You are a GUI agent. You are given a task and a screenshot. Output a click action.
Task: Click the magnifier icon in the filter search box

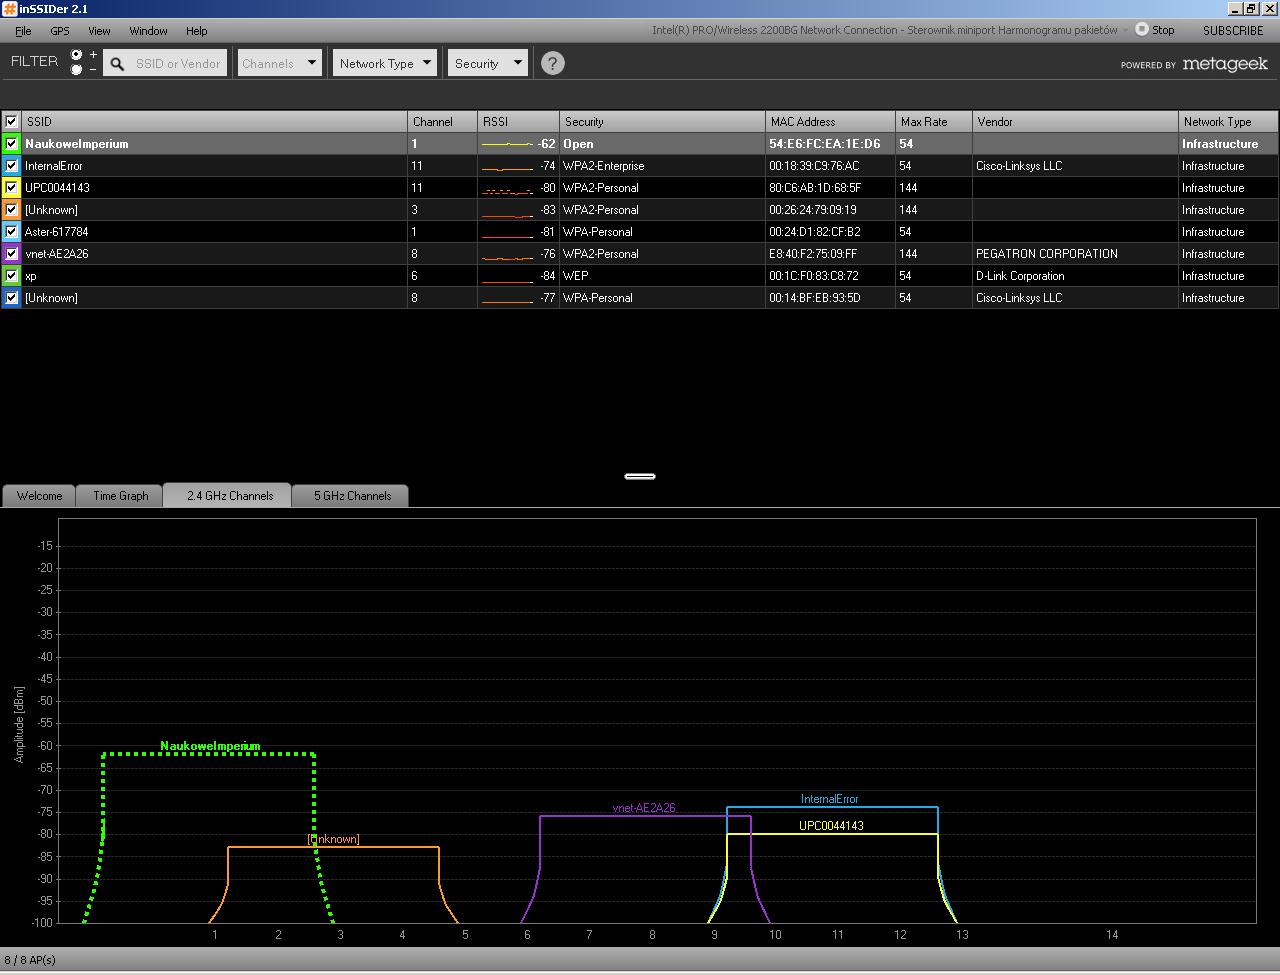[117, 64]
